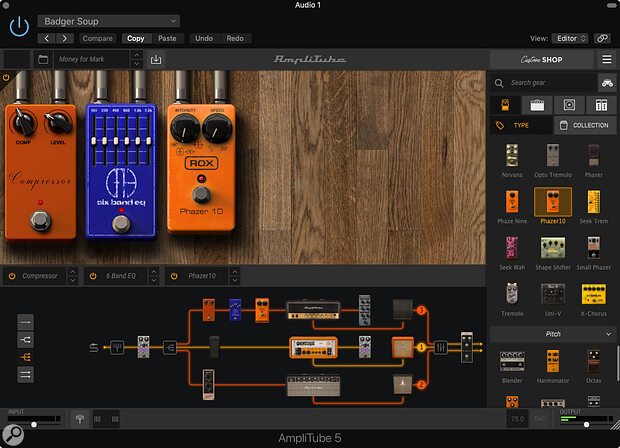Open the Custom Shop
Image resolution: width=620 pixels, height=448 pixels.
pos(541,60)
